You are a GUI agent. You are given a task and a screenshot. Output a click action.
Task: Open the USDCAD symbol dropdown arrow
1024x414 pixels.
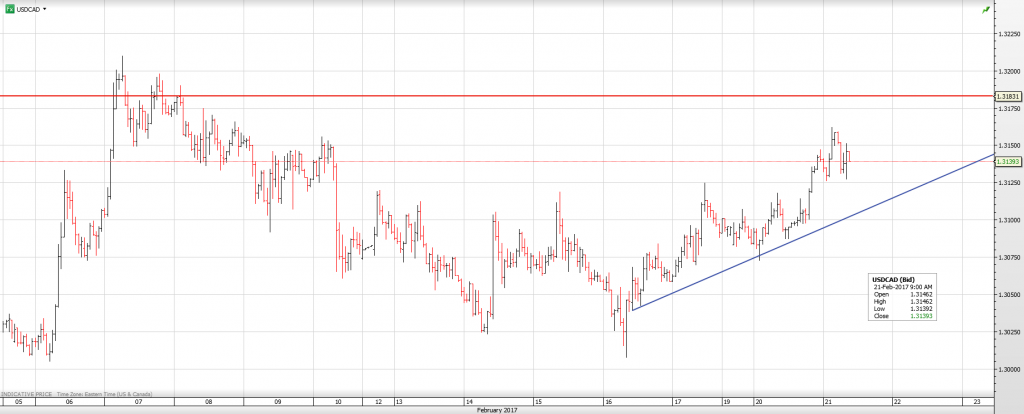coord(46,9)
